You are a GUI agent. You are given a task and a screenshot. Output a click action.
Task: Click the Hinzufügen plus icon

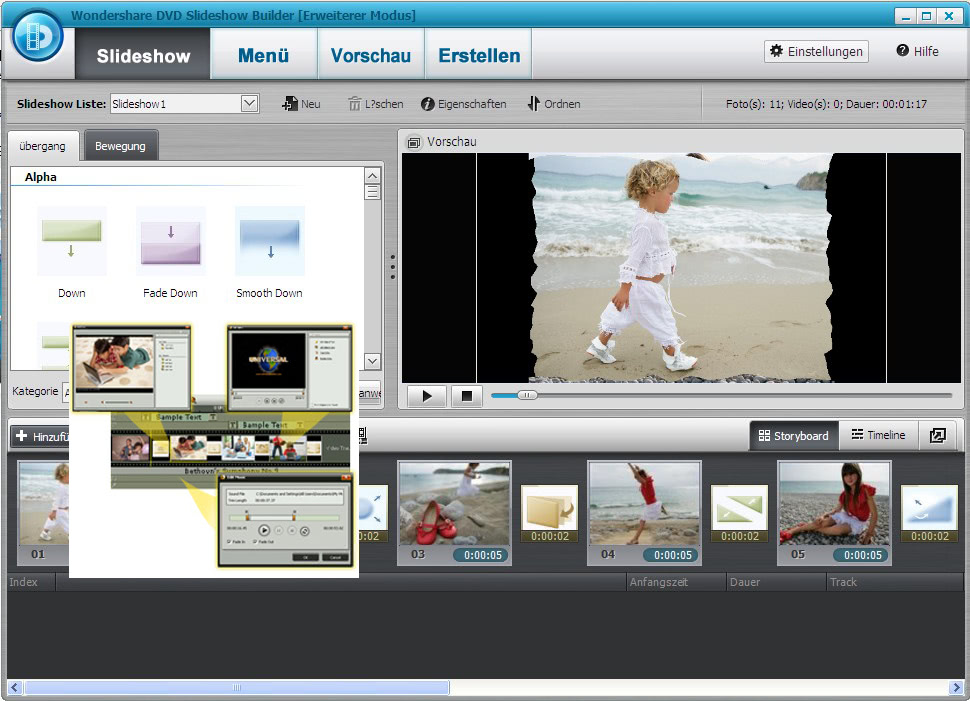(22, 435)
